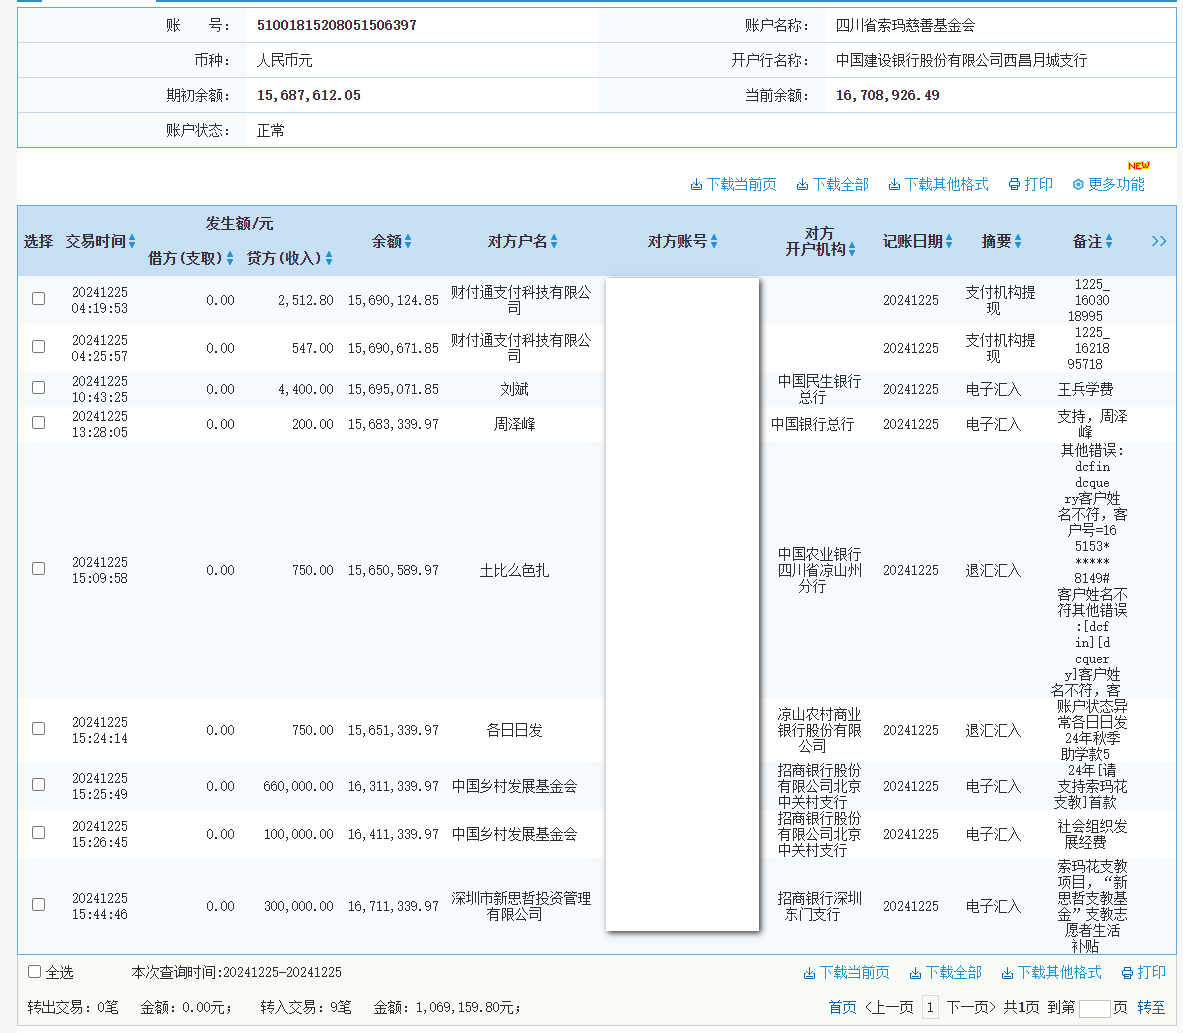Toggle the 全选 select-all checkbox

point(34,972)
